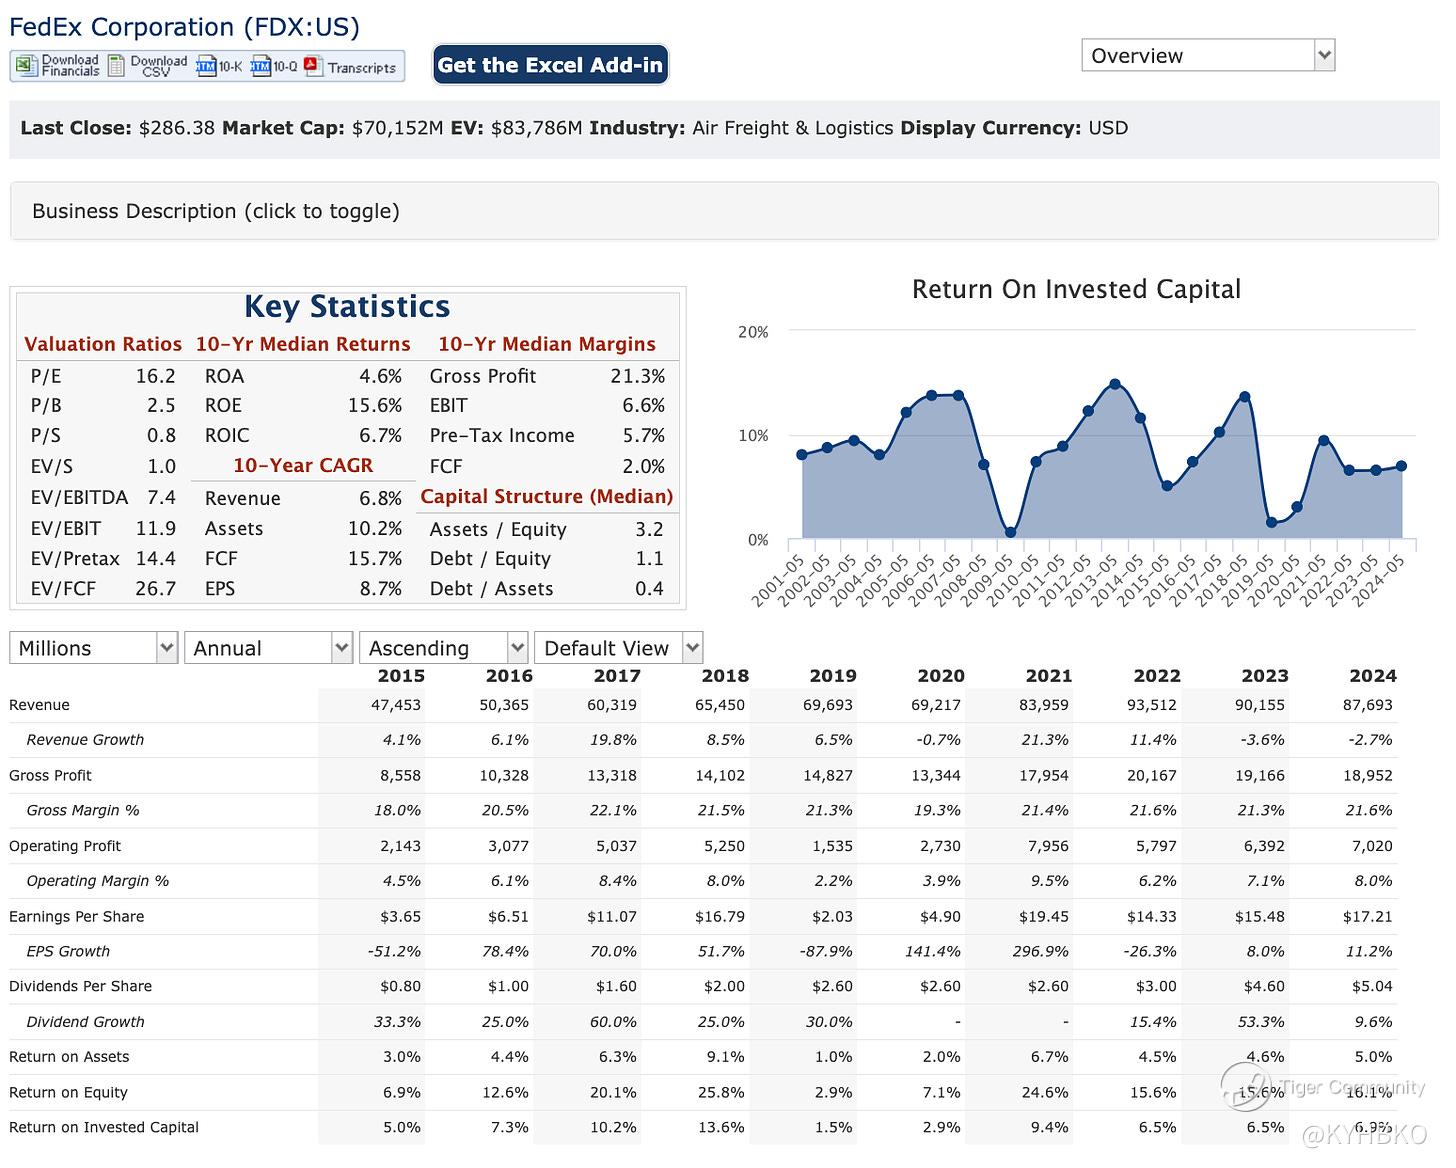Image resolution: width=1456 pixels, height=1168 pixels.
Task: Open the 10-Q HTML filing icon
Action: tap(261, 67)
